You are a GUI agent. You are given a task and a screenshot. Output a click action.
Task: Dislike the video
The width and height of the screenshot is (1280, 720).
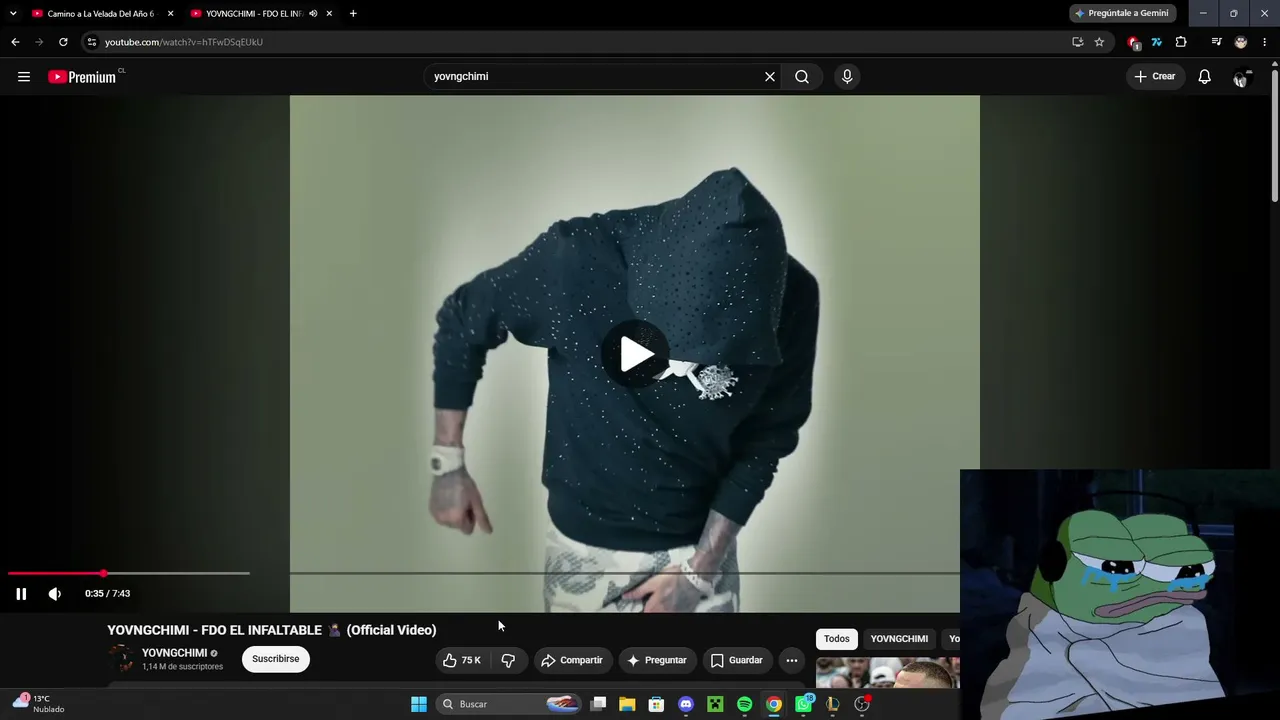pos(508,660)
